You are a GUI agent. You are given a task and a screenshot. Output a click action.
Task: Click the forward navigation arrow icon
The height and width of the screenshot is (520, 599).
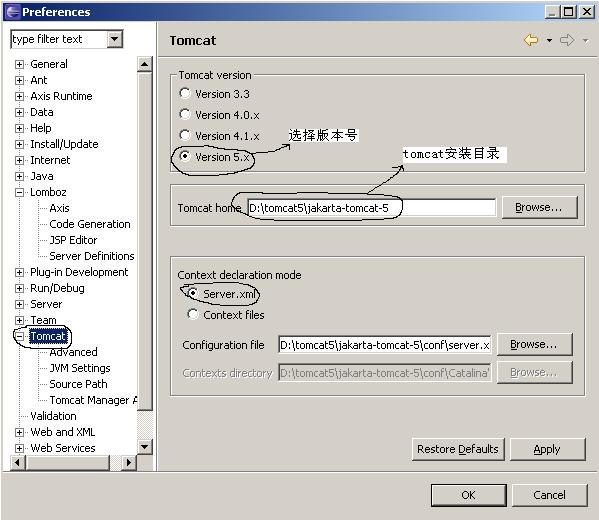[567, 40]
